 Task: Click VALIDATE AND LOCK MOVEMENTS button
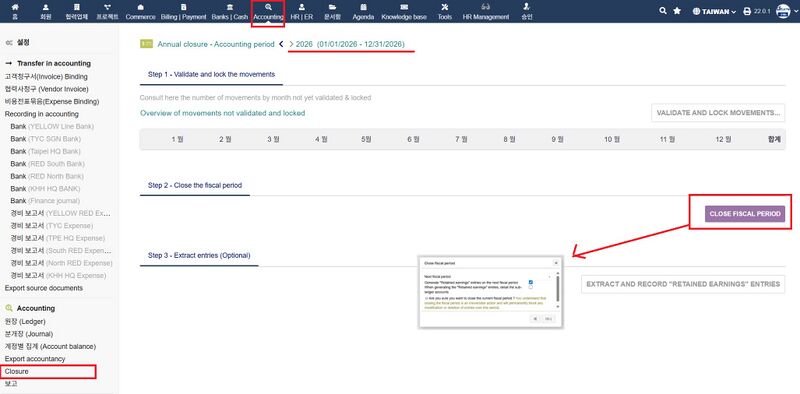pos(718,113)
